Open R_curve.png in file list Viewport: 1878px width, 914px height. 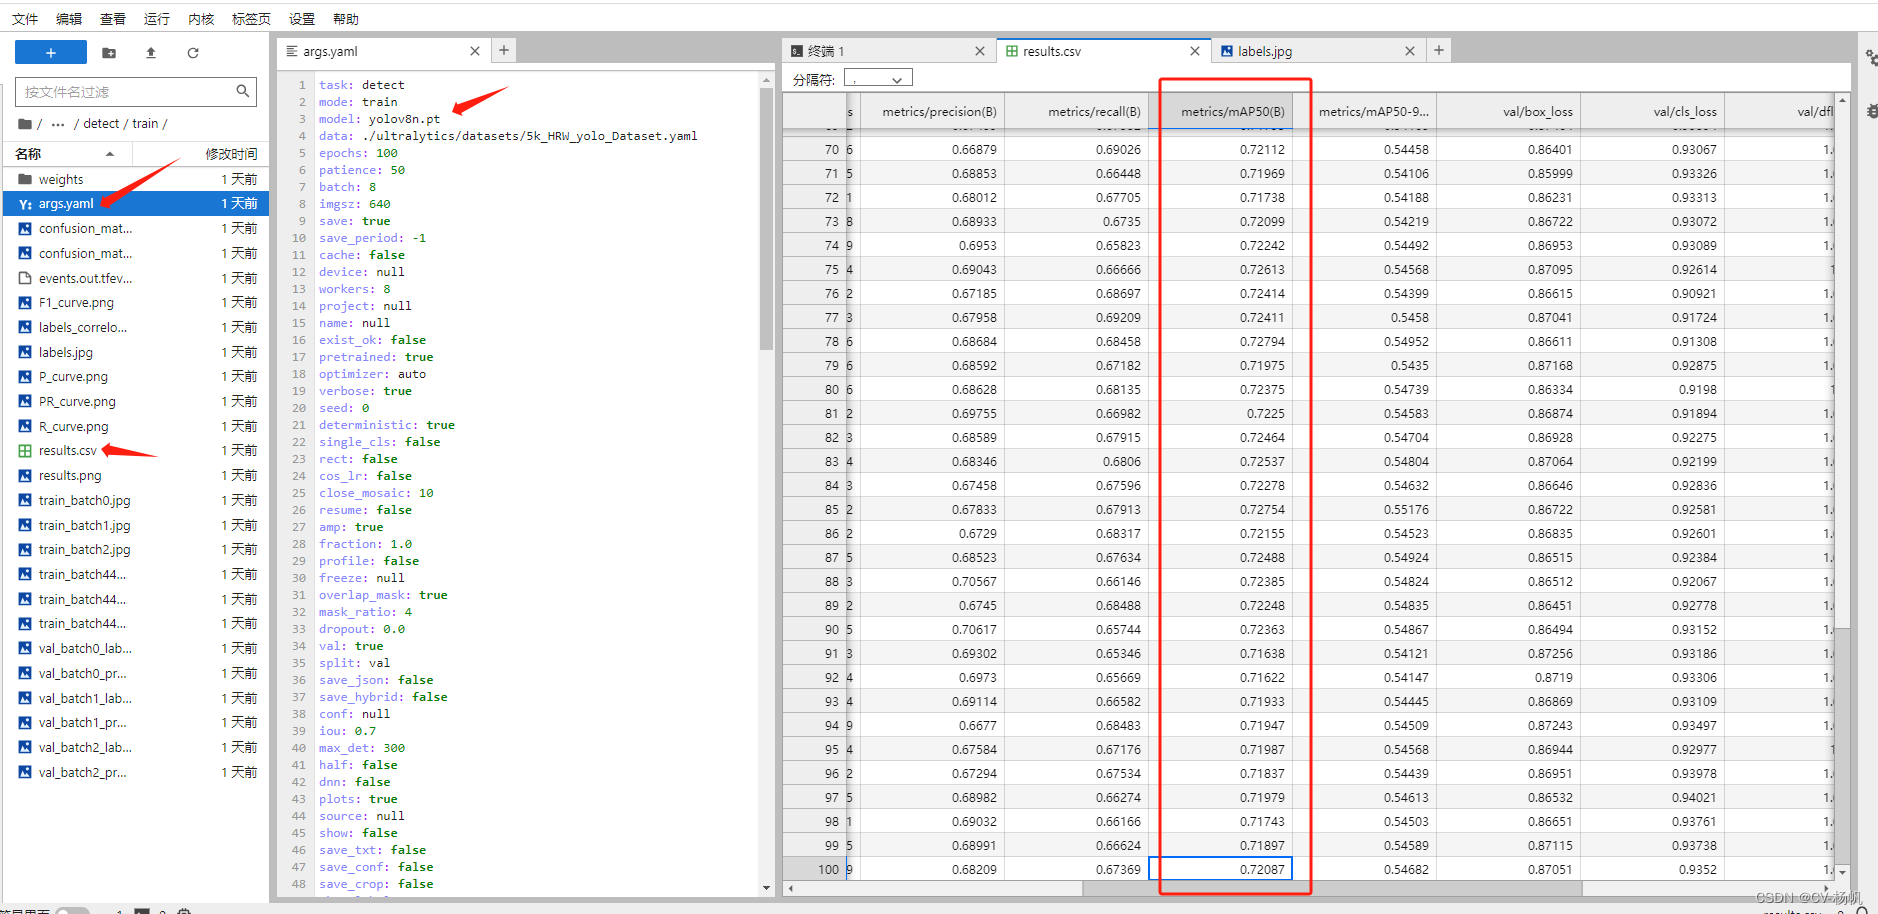click(x=137, y=426)
